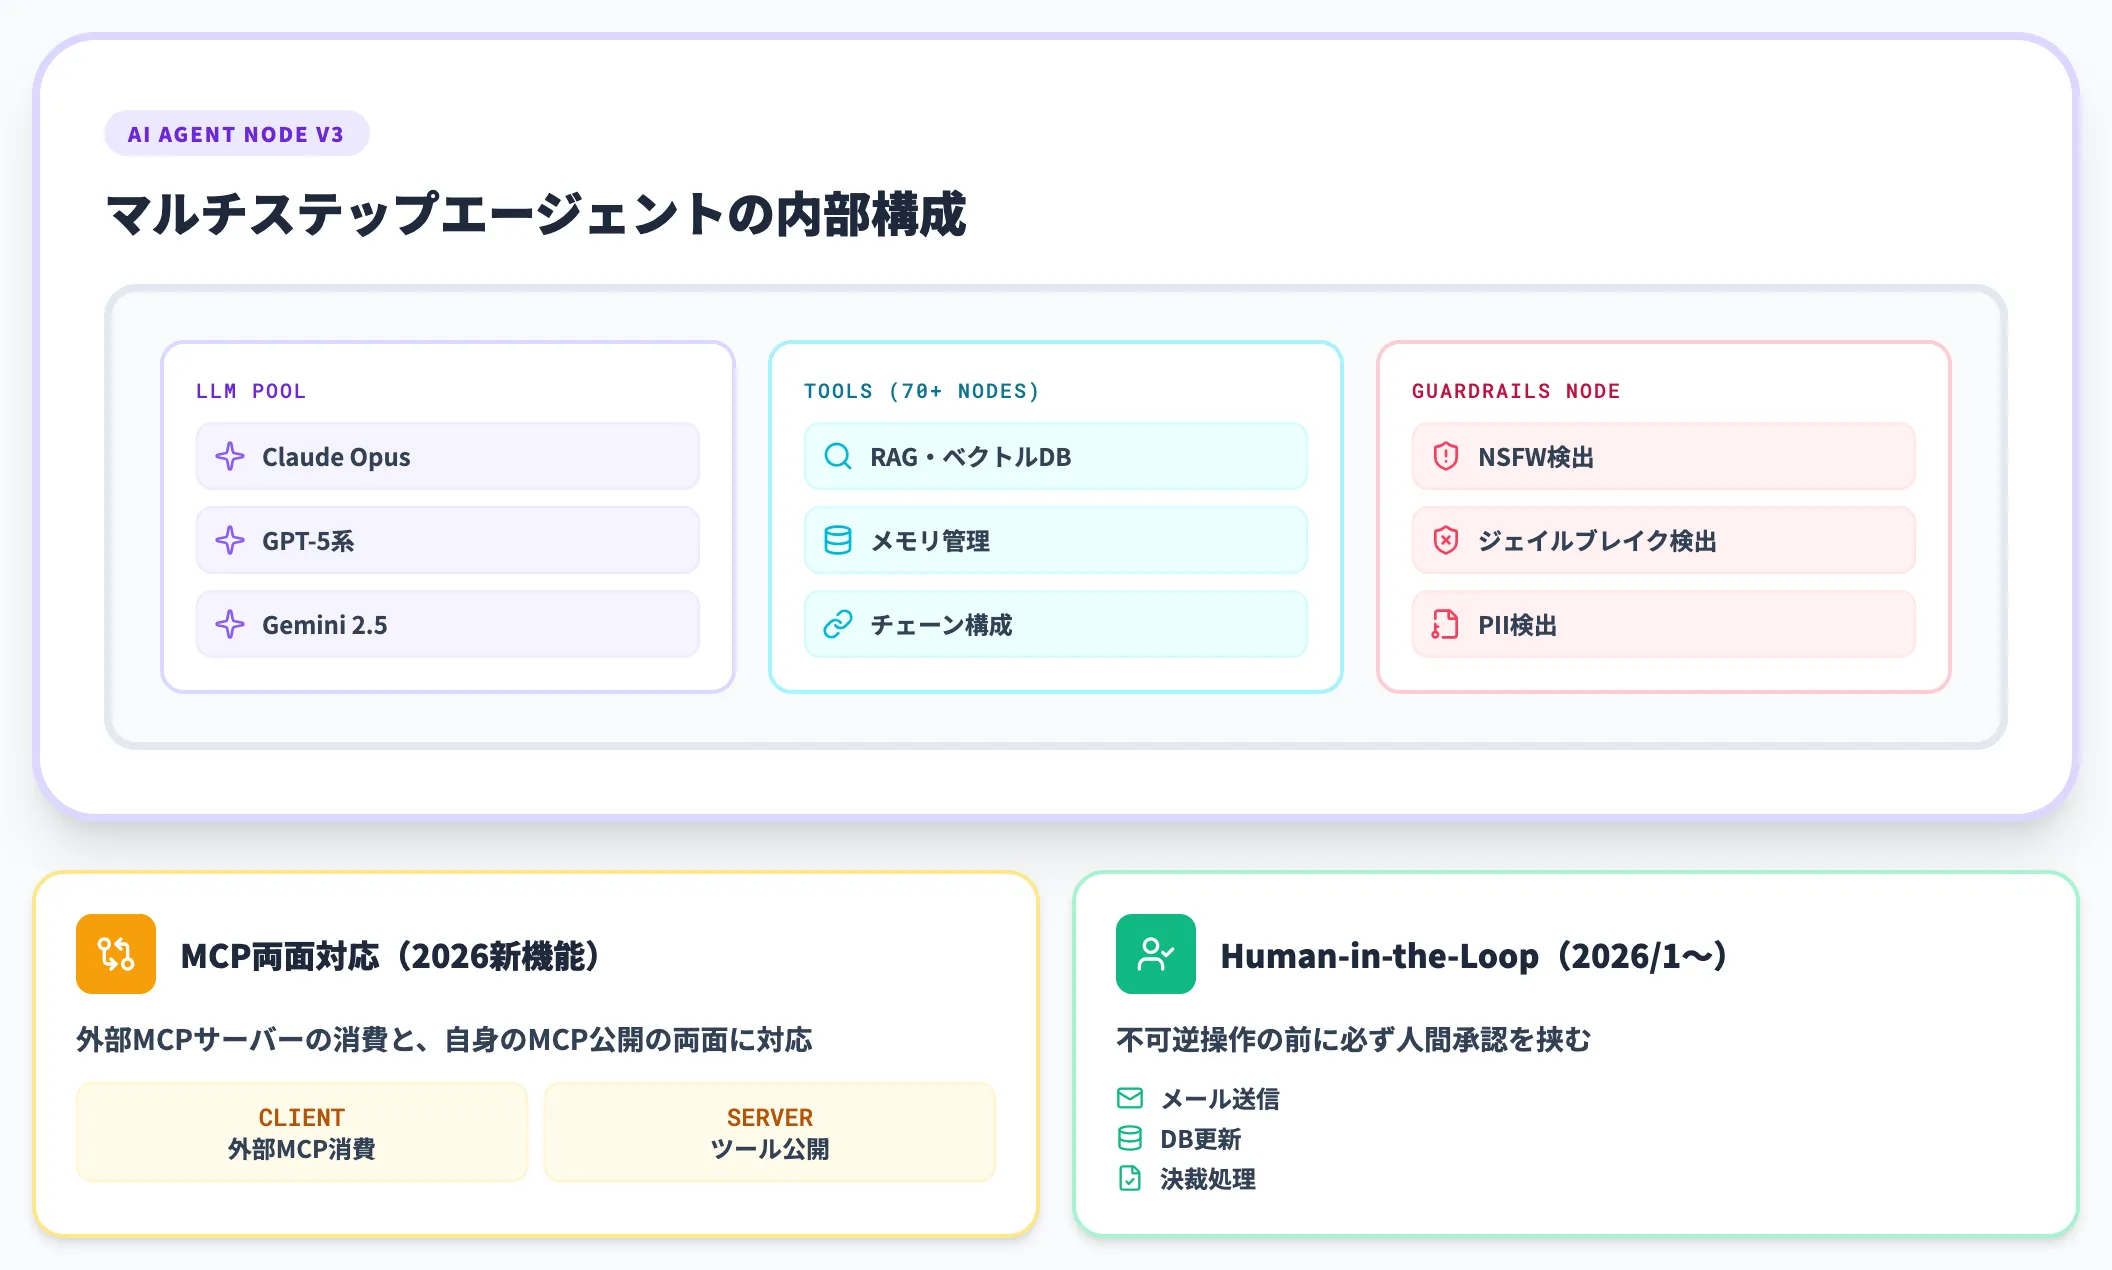Click the メール送信 list item
The width and height of the screenshot is (2112, 1270).
(1198, 1099)
